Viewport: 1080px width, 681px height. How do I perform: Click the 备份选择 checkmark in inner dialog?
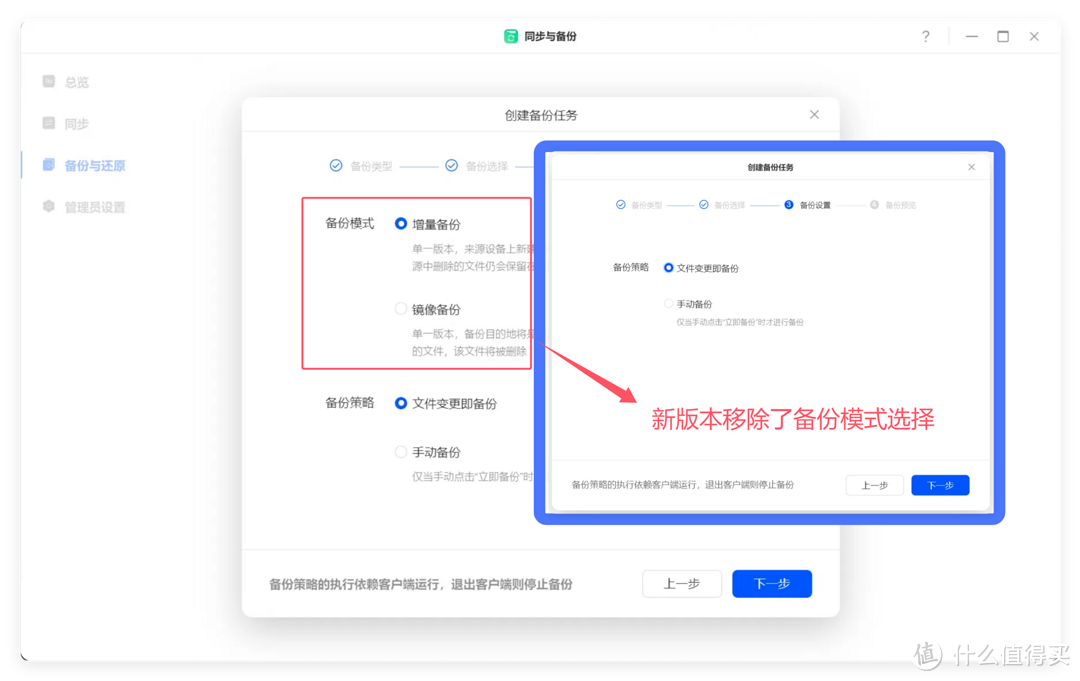[x=704, y=204]
